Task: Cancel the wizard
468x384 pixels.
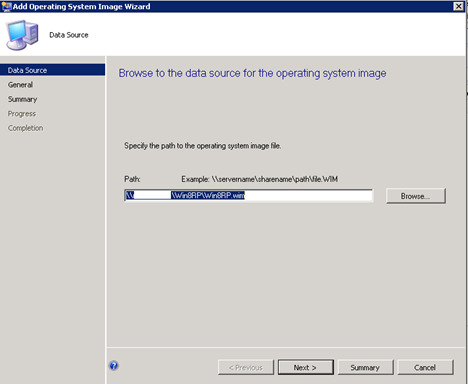Action: [425, 367]
